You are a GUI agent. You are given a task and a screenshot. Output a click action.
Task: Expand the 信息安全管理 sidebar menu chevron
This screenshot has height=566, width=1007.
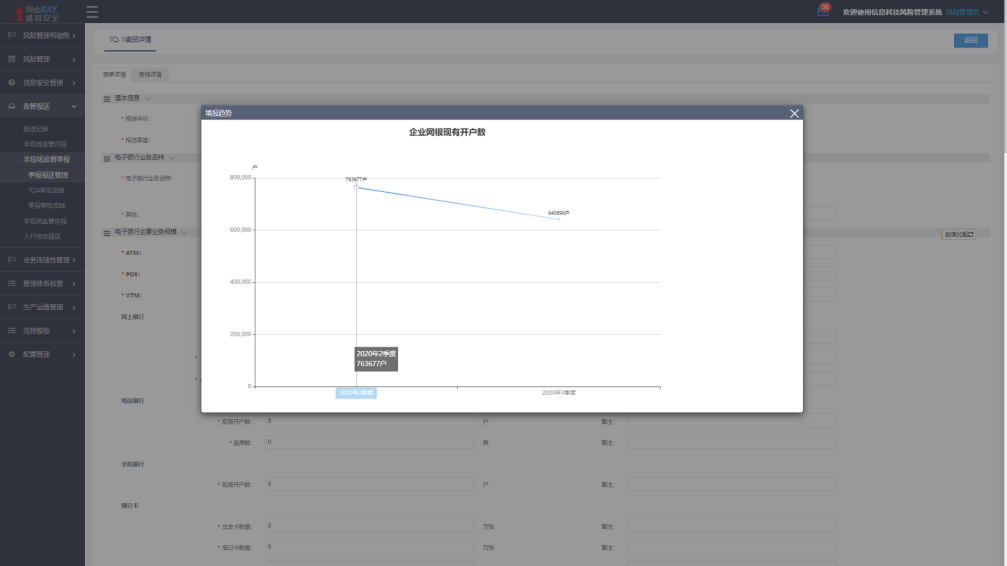click(74, 83)
